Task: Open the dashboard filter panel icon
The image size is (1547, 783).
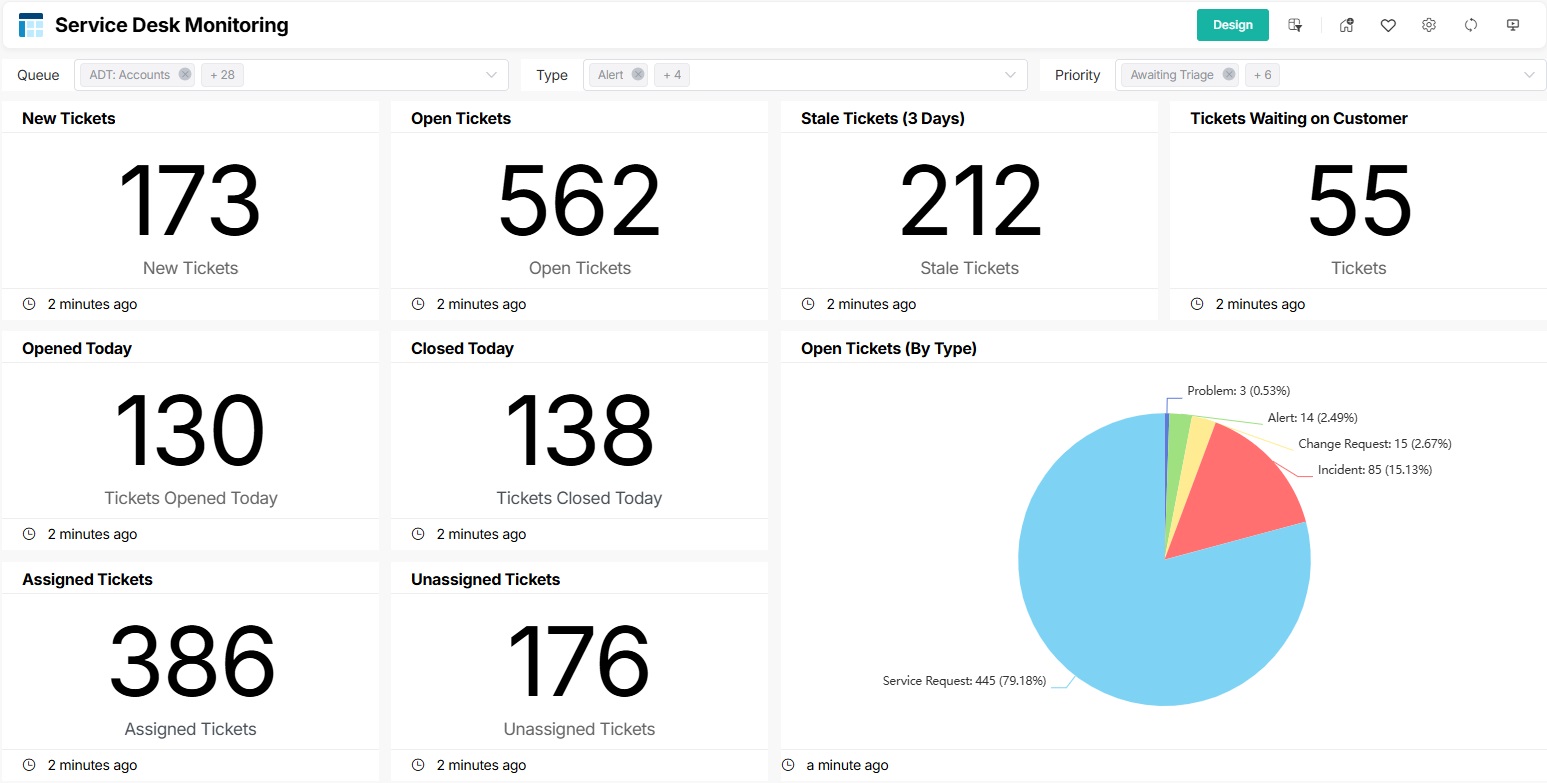Action: tap(1295, 24)
